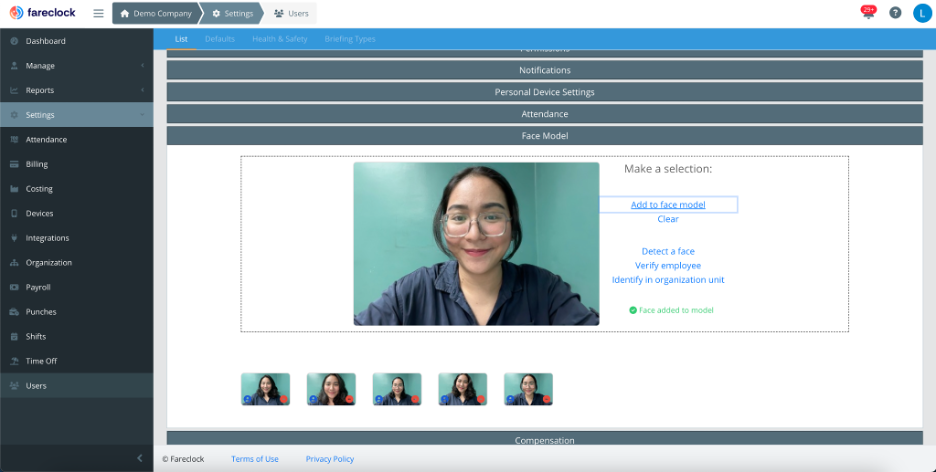Go to Demo Company breadcrumb
The width and height of the screenshot is (936, 472).
156,13
